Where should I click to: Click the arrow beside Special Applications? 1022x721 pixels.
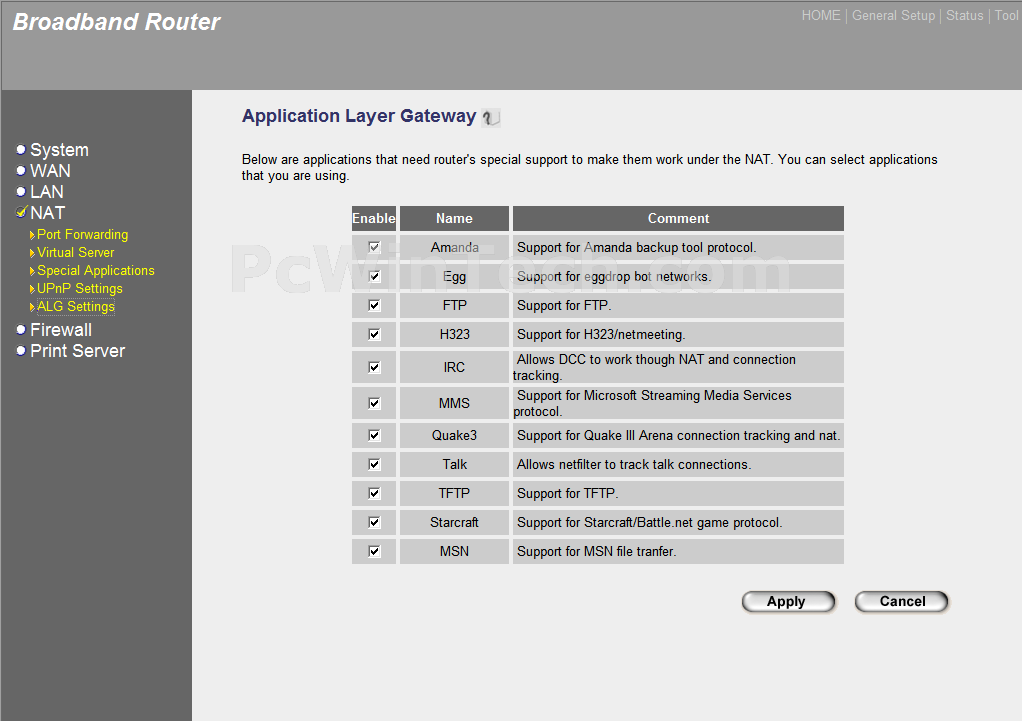(32, 271)
